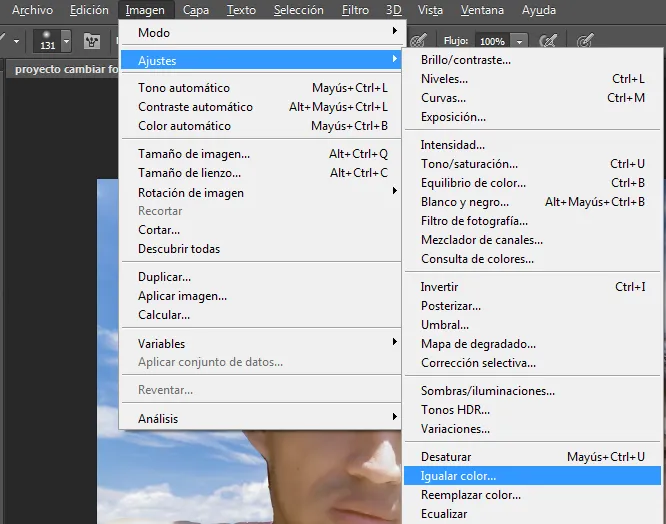Open Niveles adjustment

click(x=533, y=79)
